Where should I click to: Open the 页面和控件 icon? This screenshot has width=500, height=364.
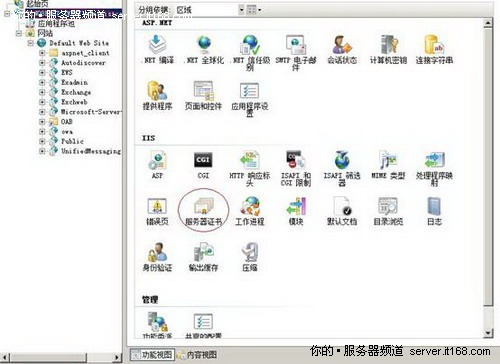click(203, 96)
